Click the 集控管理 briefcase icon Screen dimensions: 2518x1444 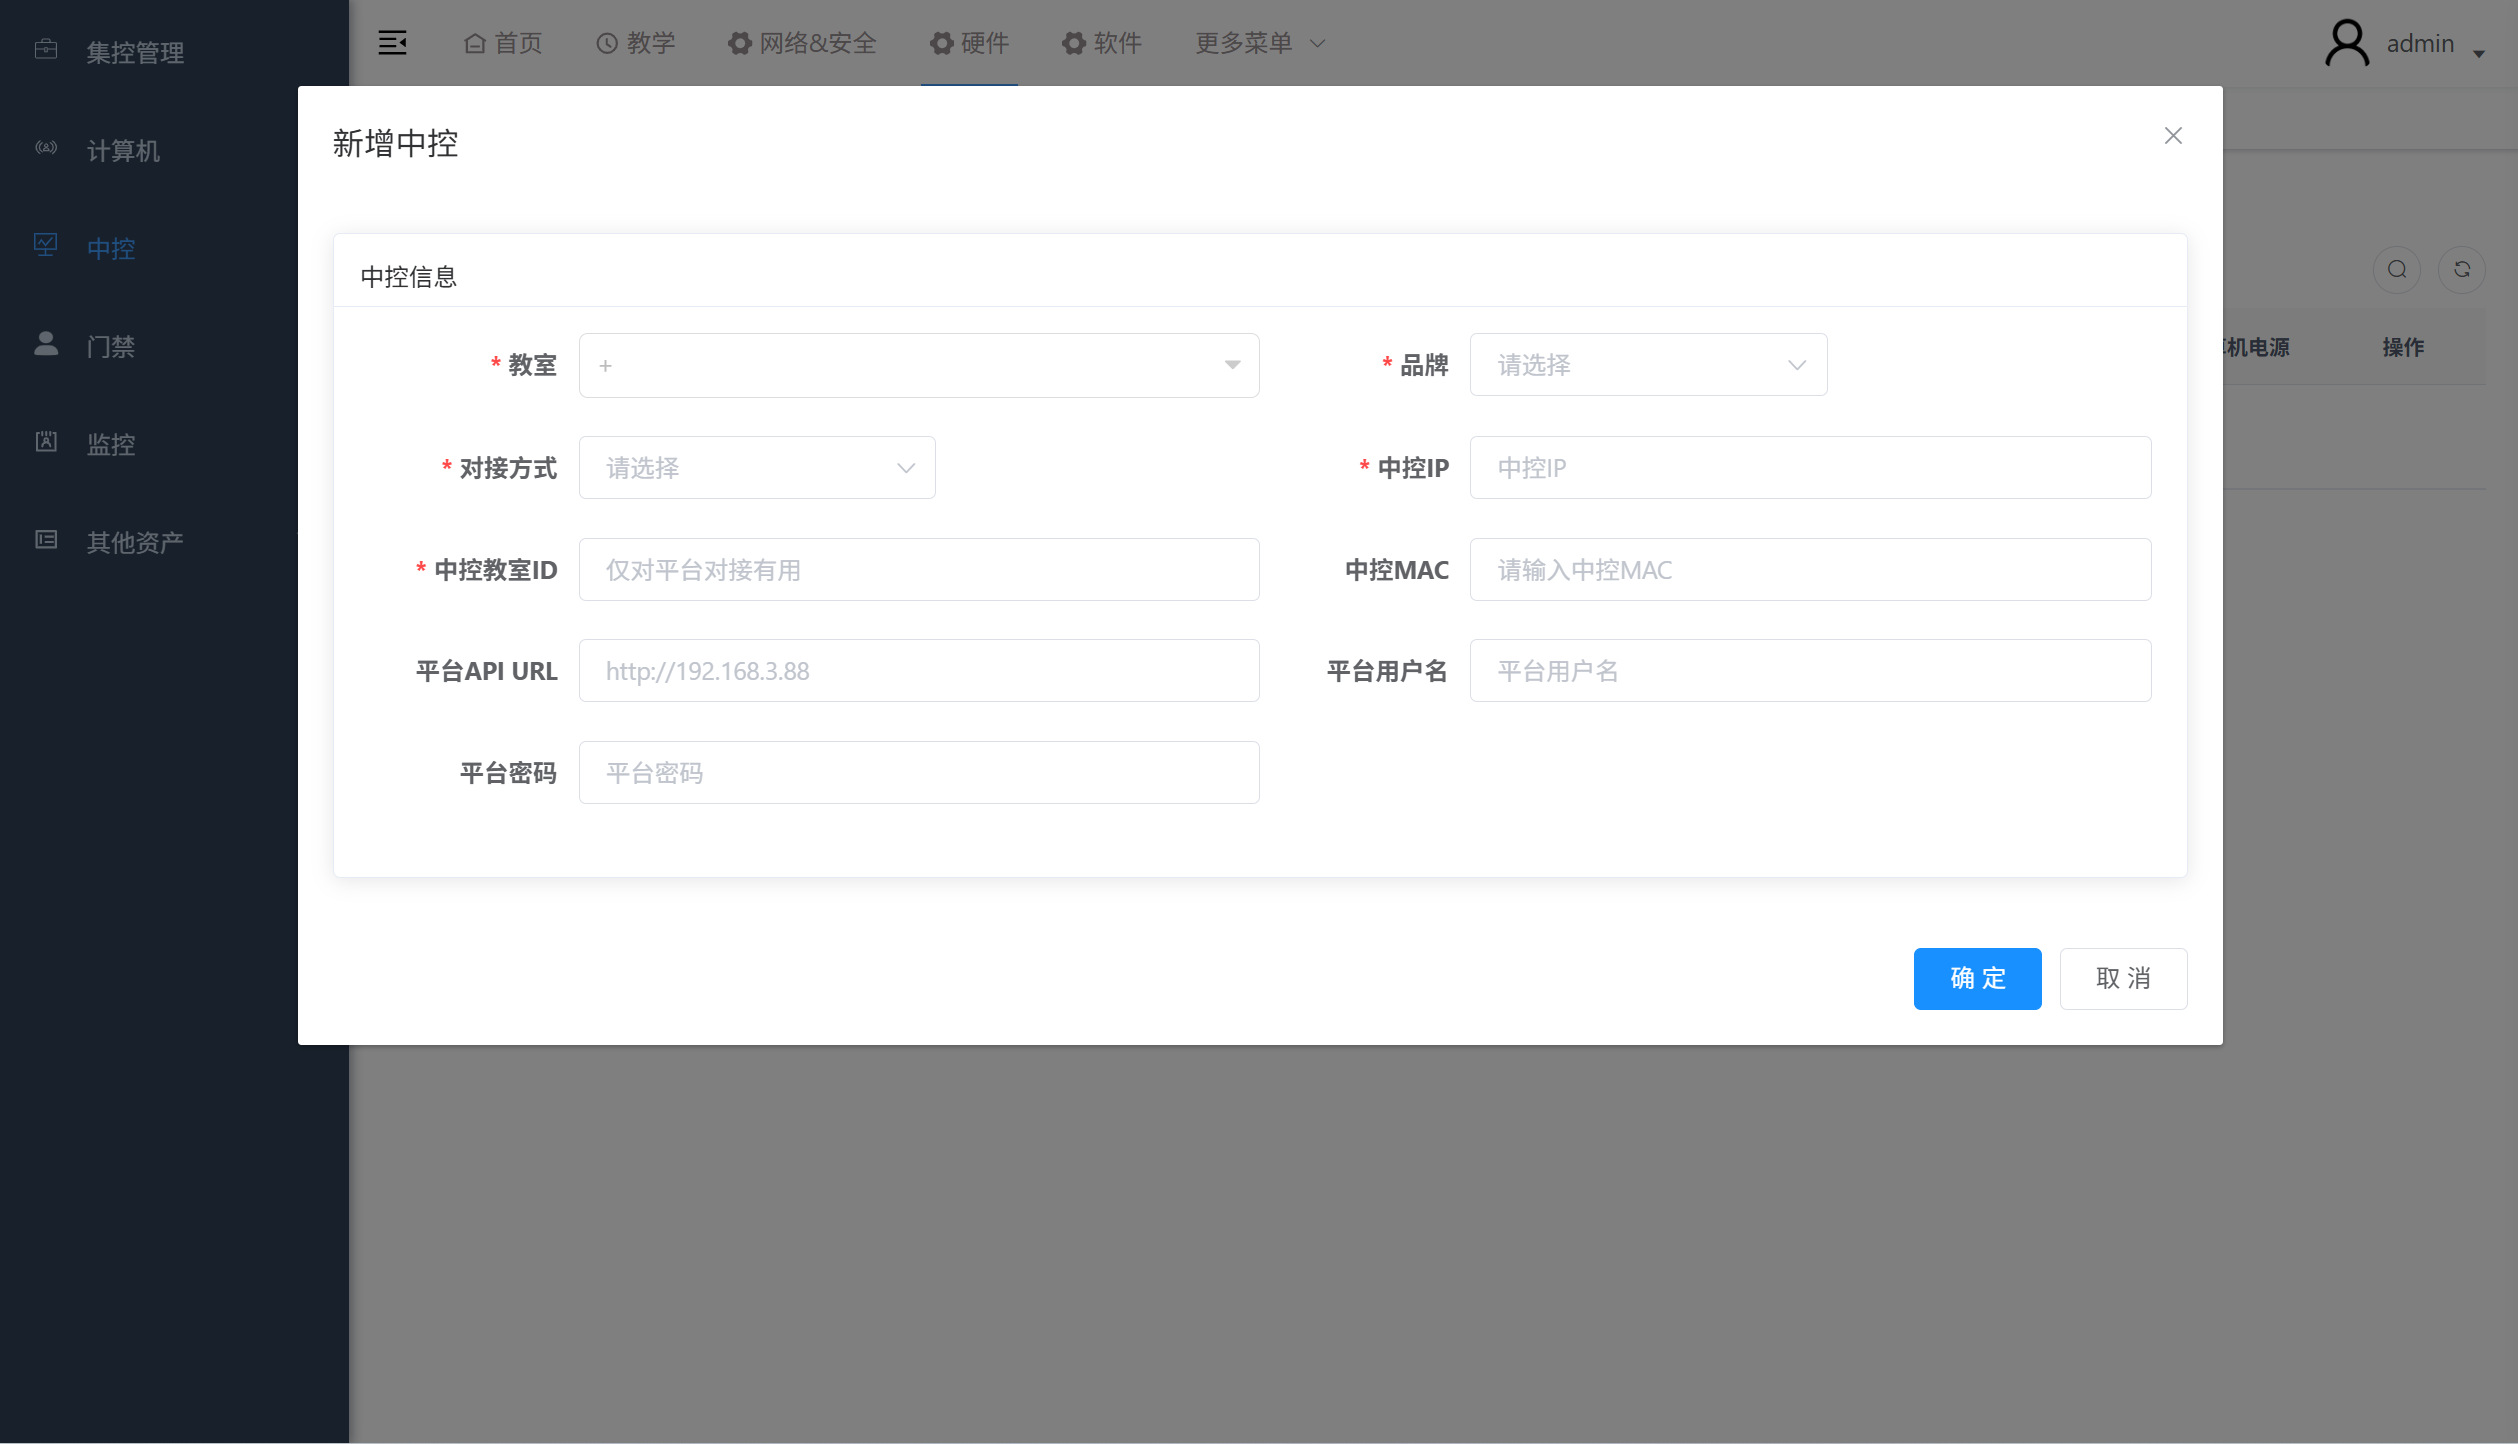[x=46, y=49]
